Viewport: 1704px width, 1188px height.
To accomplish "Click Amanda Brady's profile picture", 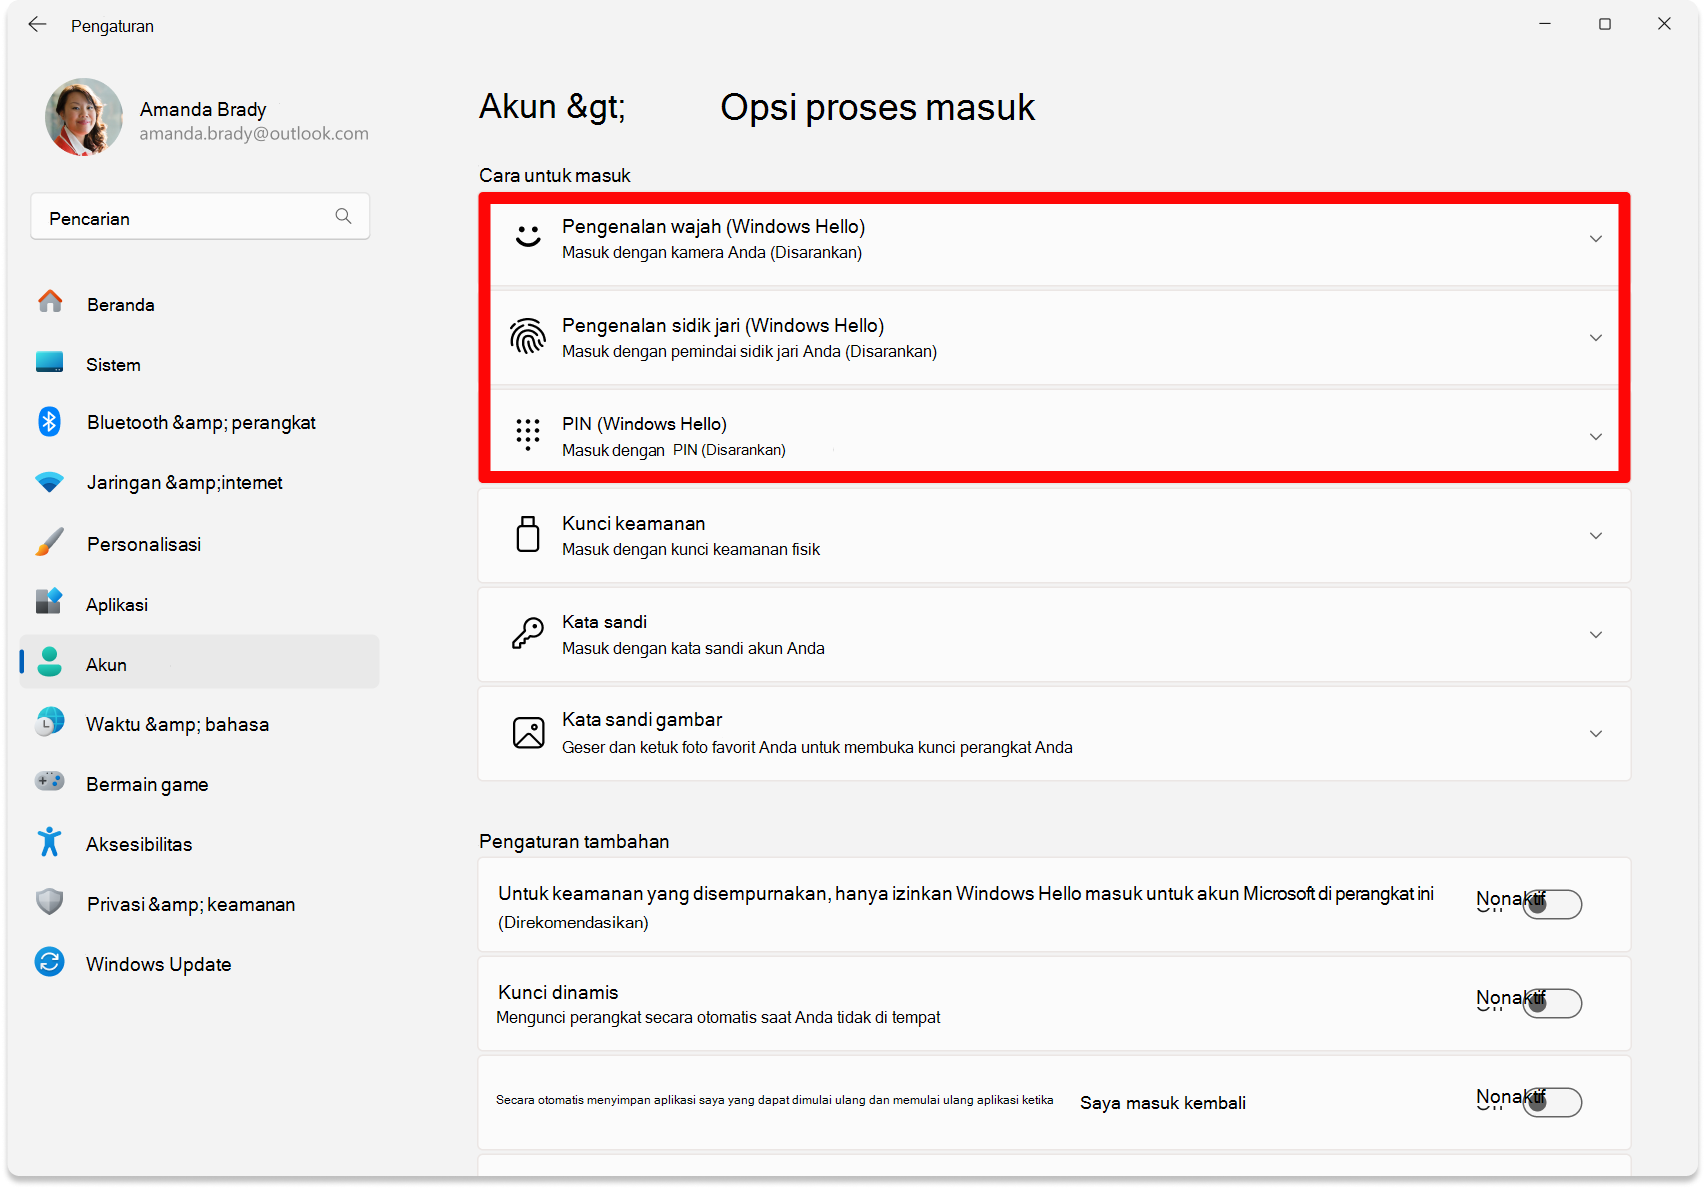I will (84, 117).
